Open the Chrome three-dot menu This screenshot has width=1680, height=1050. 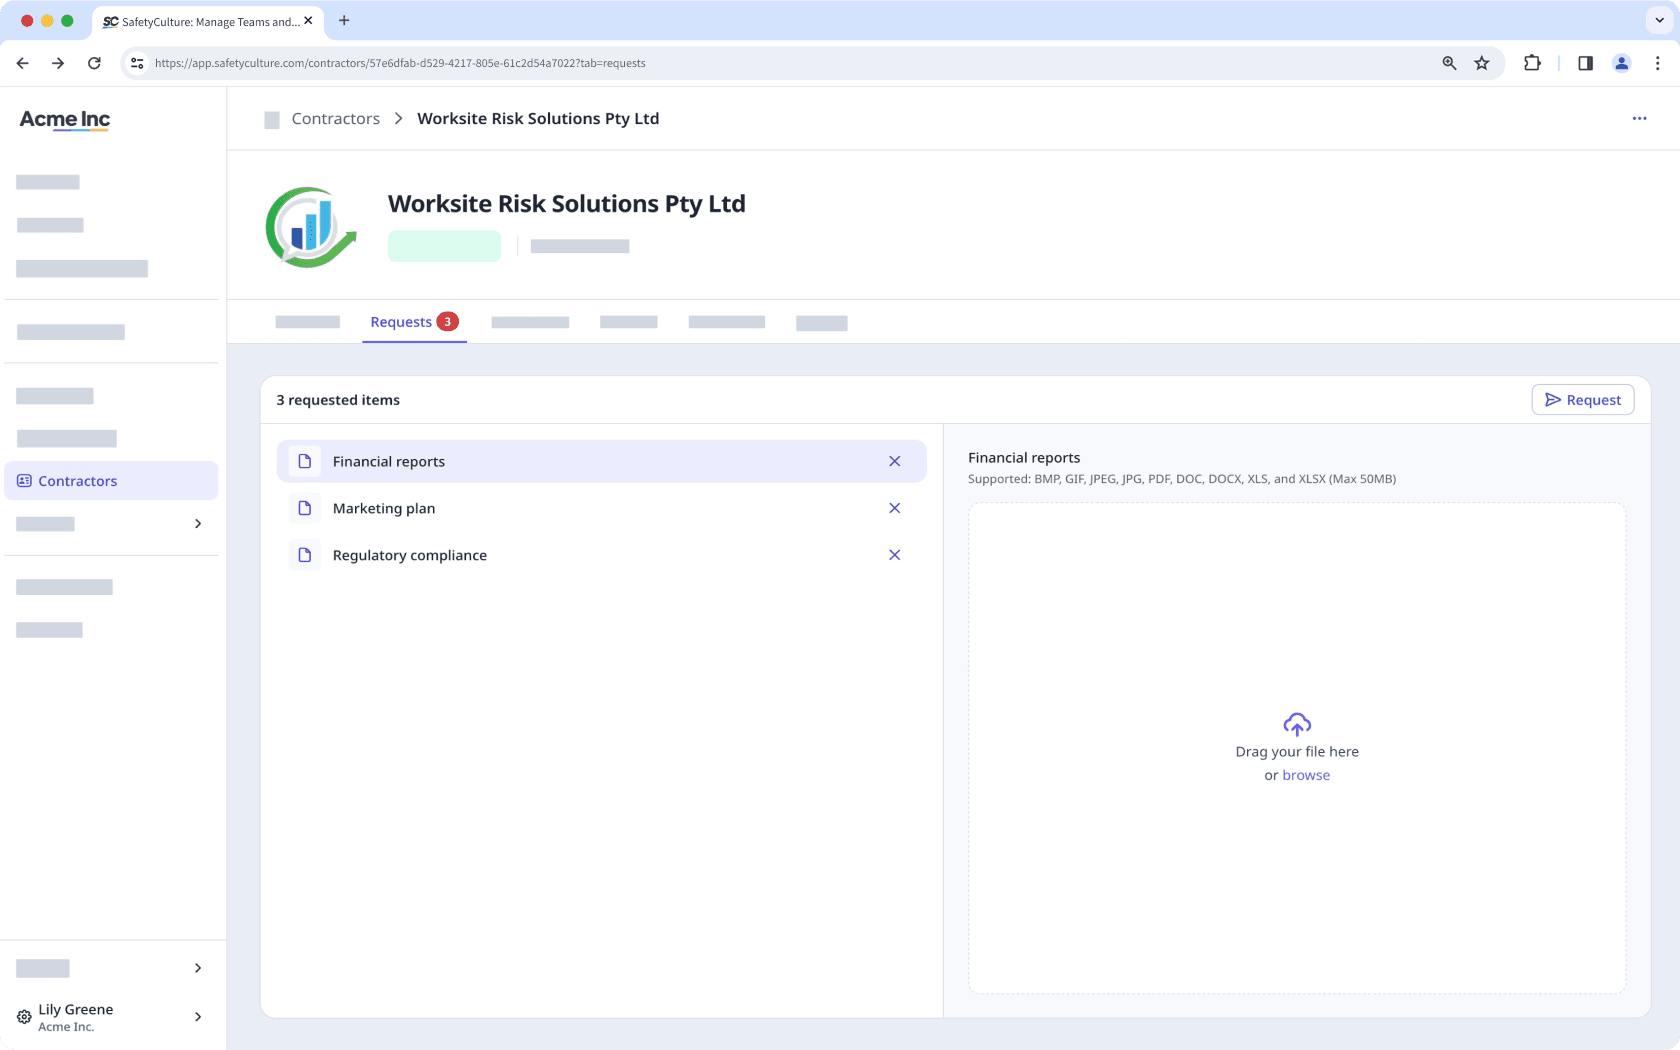pos(1658,63)
